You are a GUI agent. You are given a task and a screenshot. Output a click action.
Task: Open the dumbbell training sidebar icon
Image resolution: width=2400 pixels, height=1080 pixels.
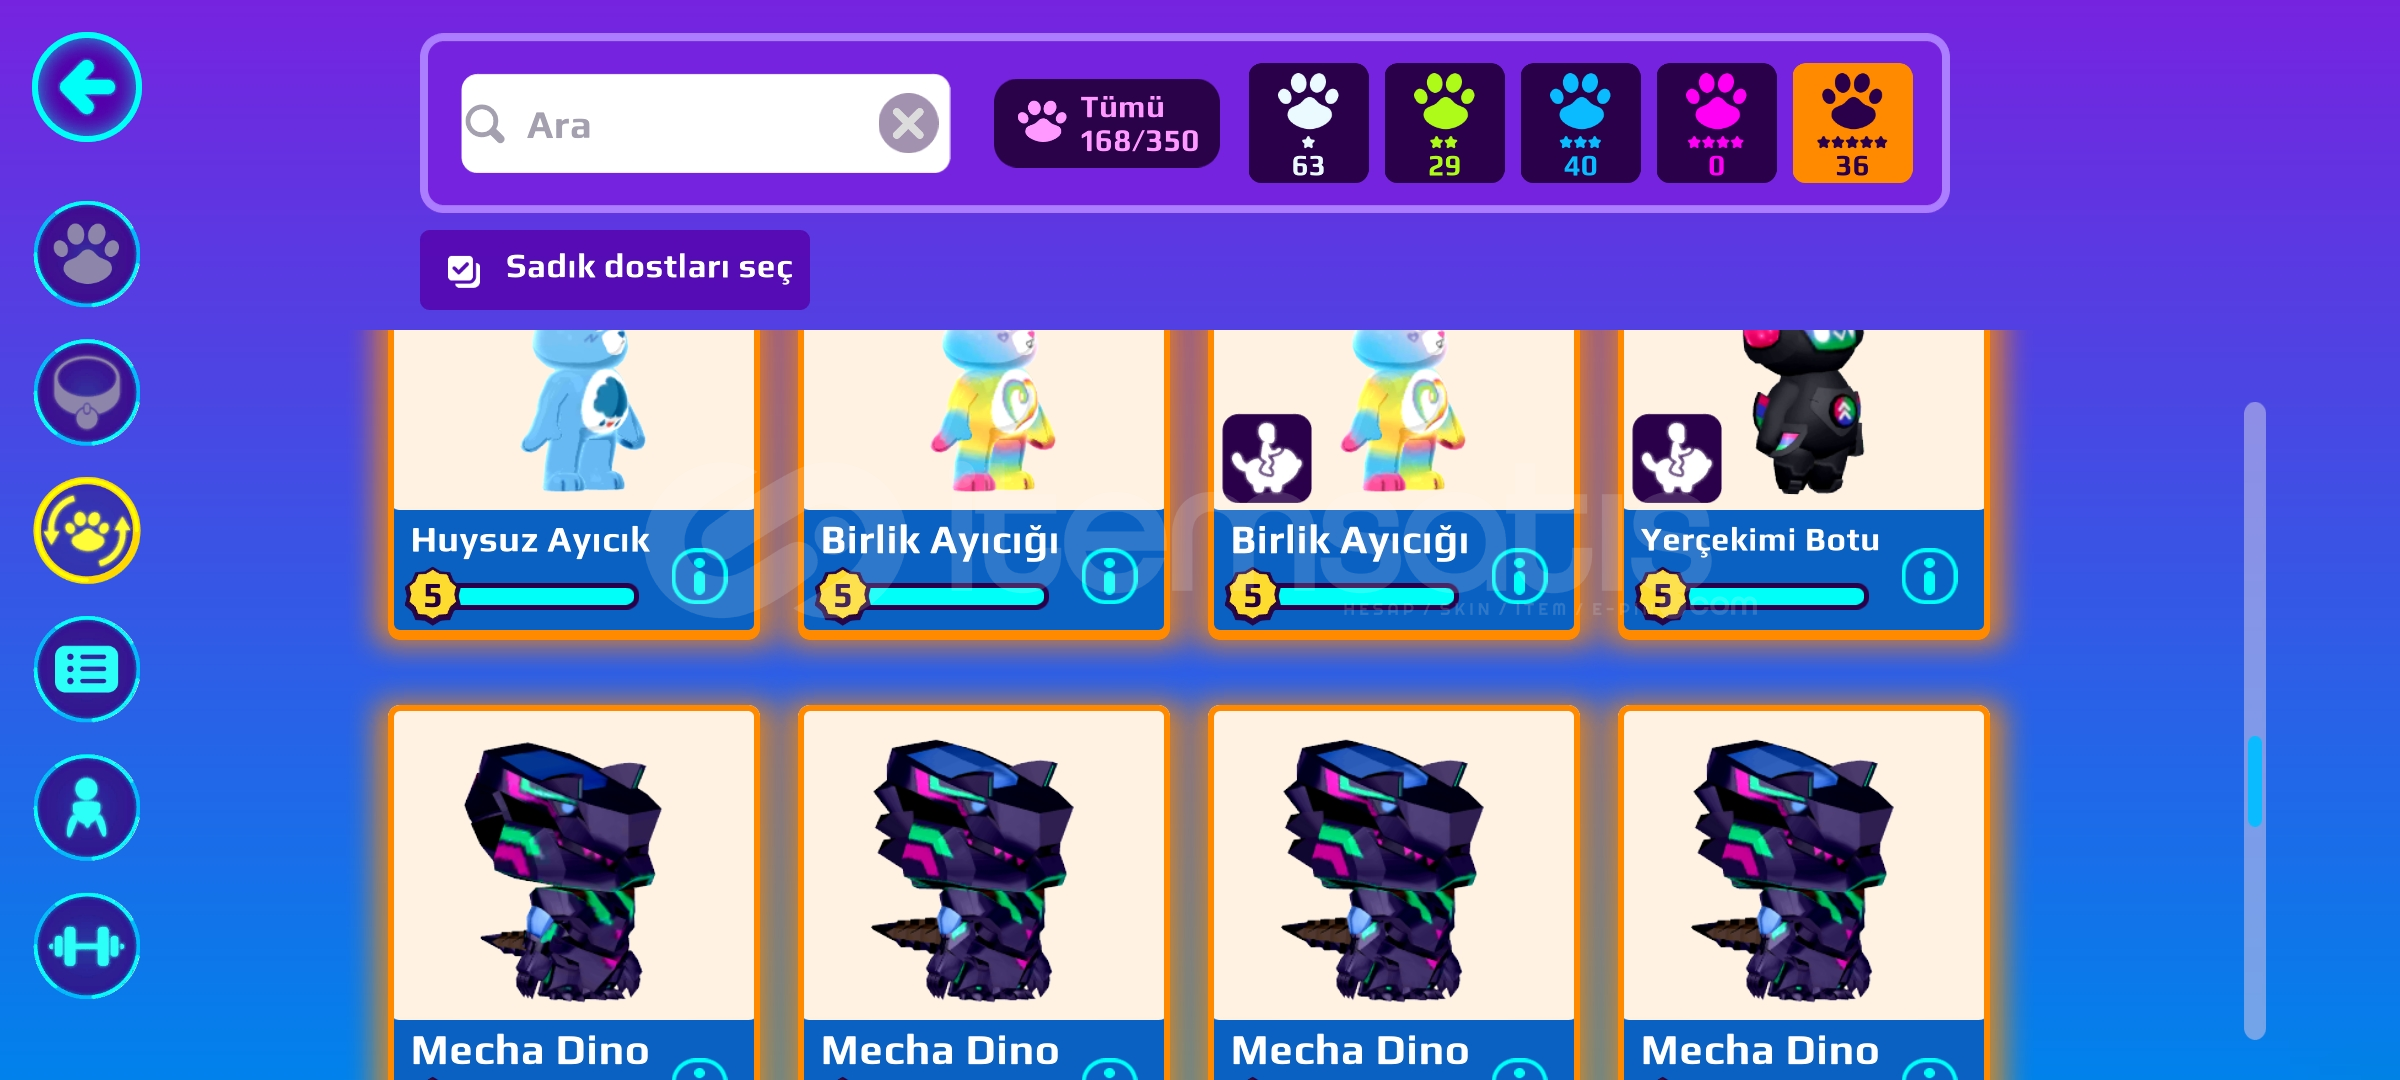pos(87,946)
